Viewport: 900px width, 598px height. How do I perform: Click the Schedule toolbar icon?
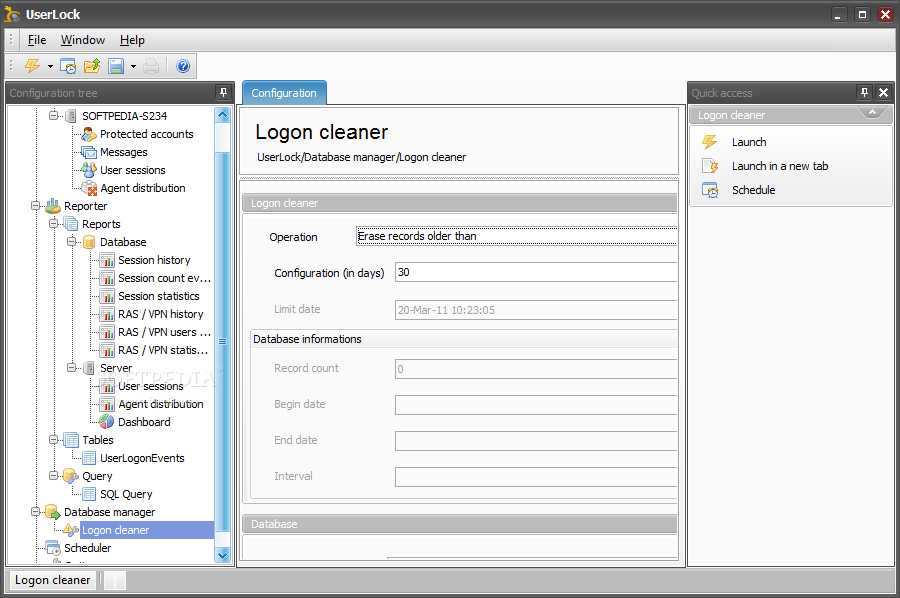[x=68, y=67]
